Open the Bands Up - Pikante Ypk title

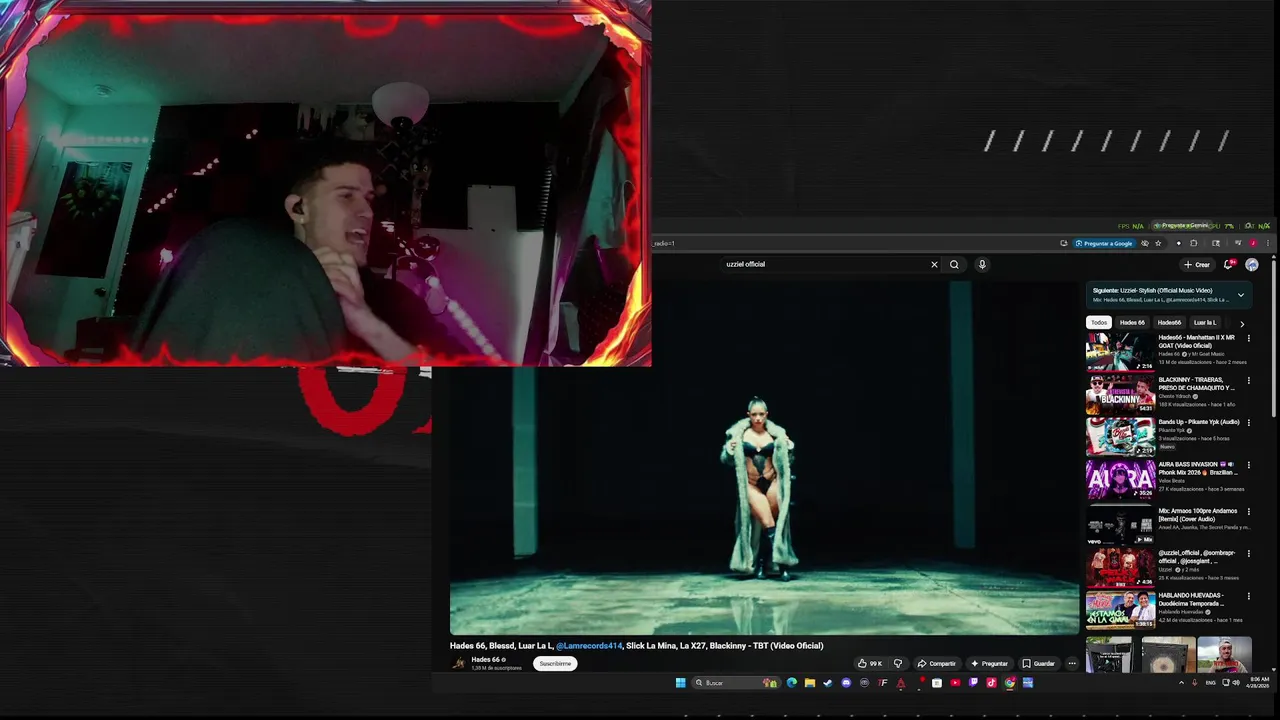coord(1199,422)
